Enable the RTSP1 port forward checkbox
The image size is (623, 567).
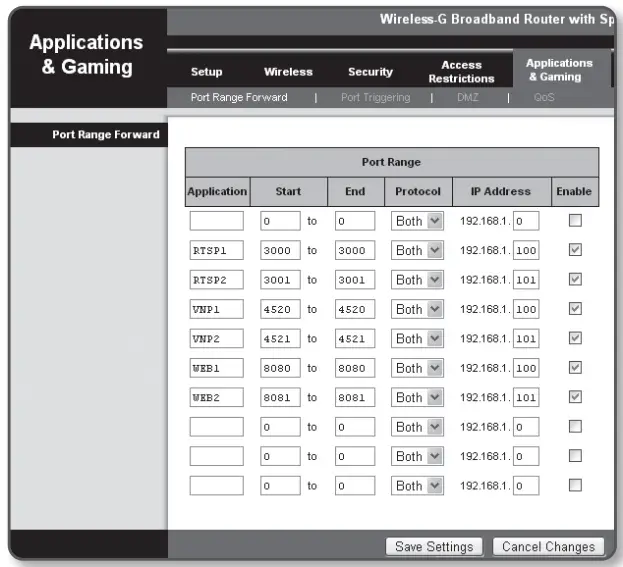(575, 250)
